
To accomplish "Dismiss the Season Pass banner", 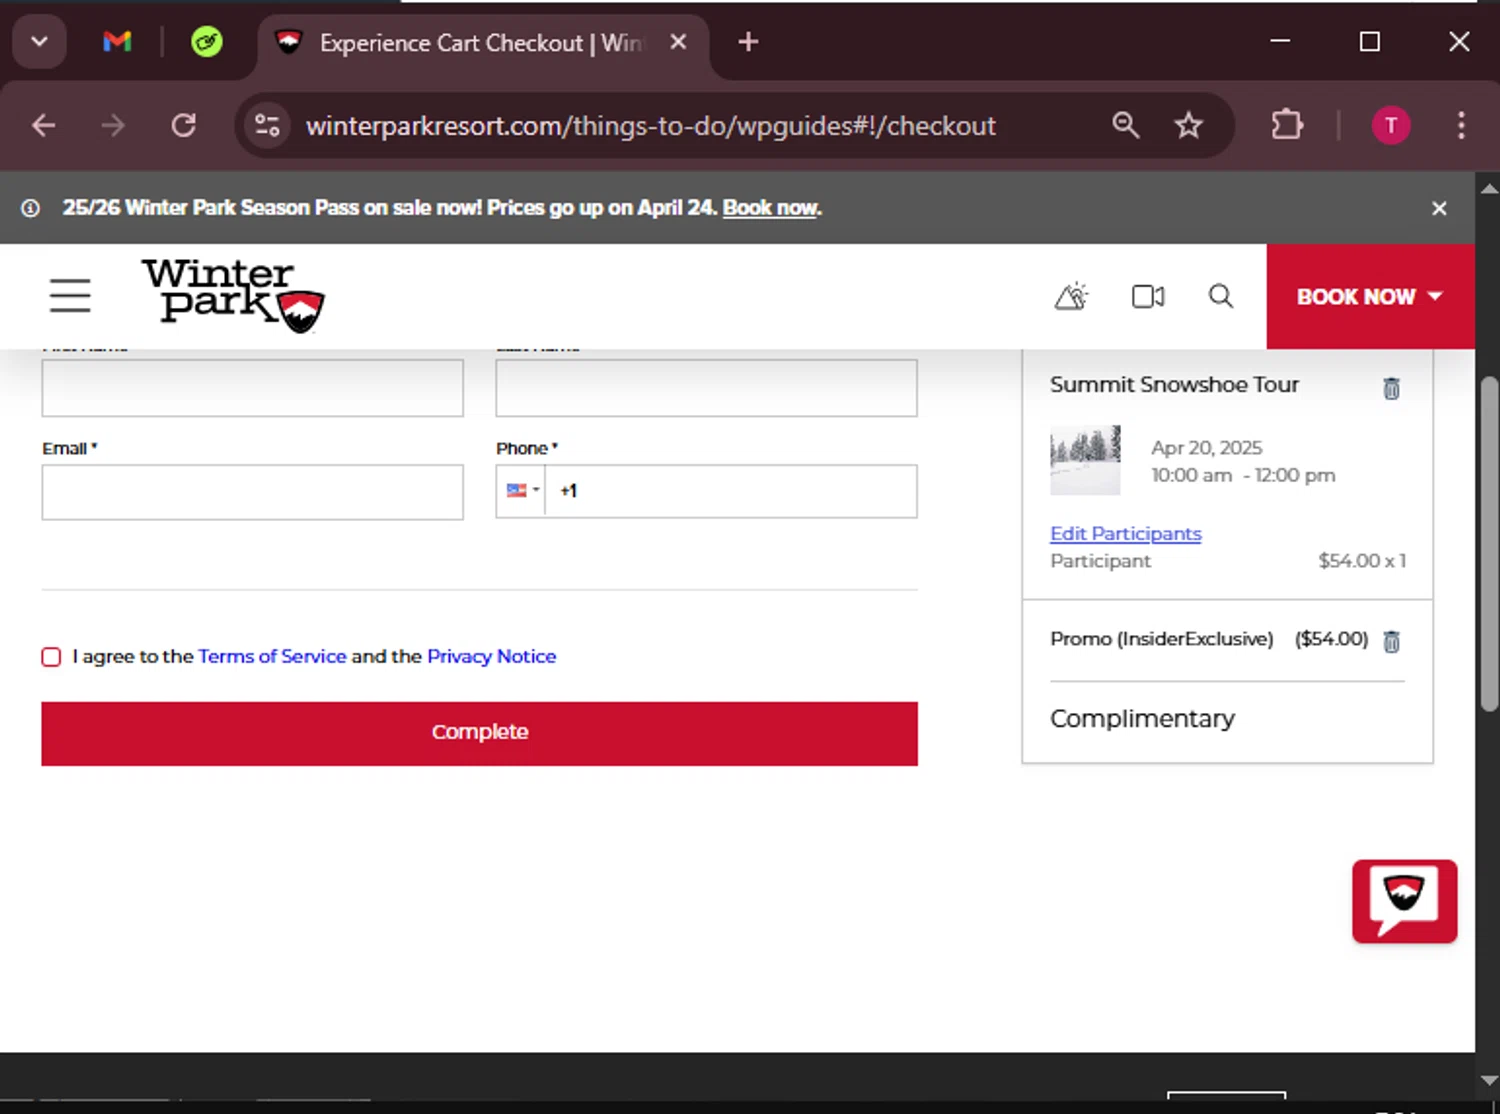I will click(1439, 208).
